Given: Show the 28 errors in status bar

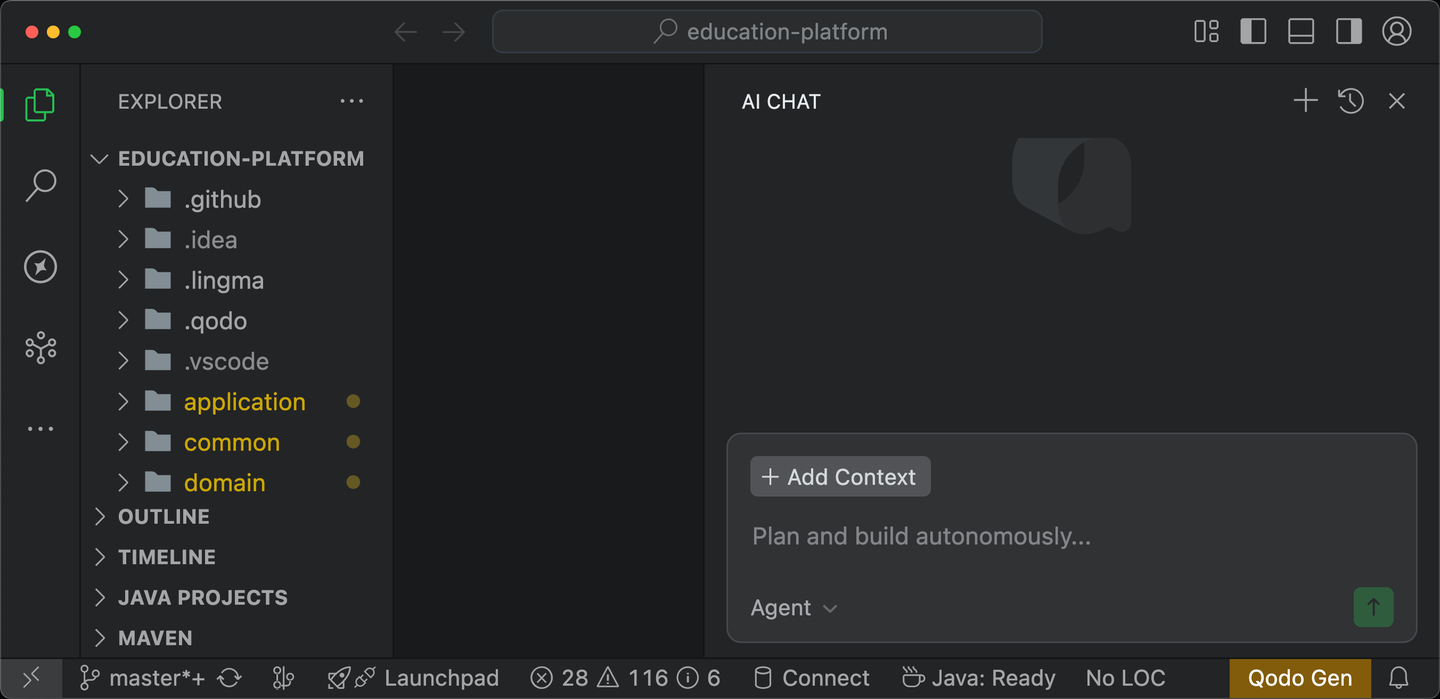Looking at the screenshot, I should (x=560, y=678).
